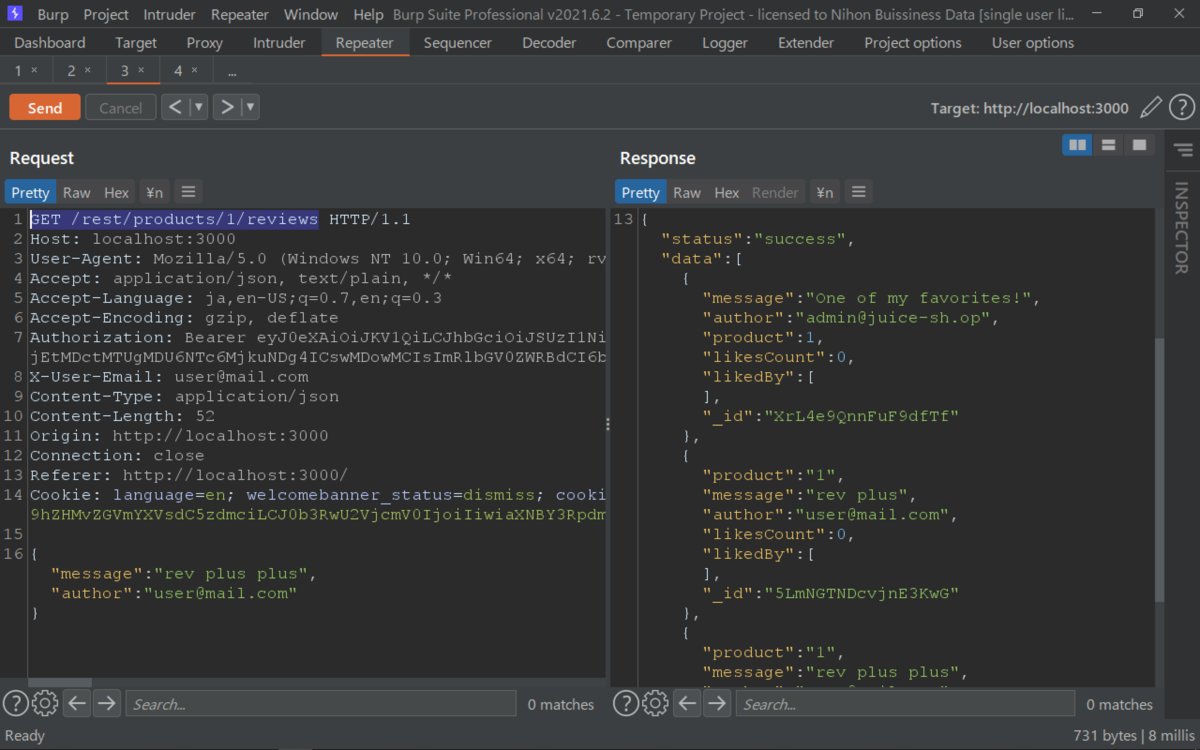This screenshot has height=750, width=1200.
Task: Jump to next match in Response search
Action: 717,703
